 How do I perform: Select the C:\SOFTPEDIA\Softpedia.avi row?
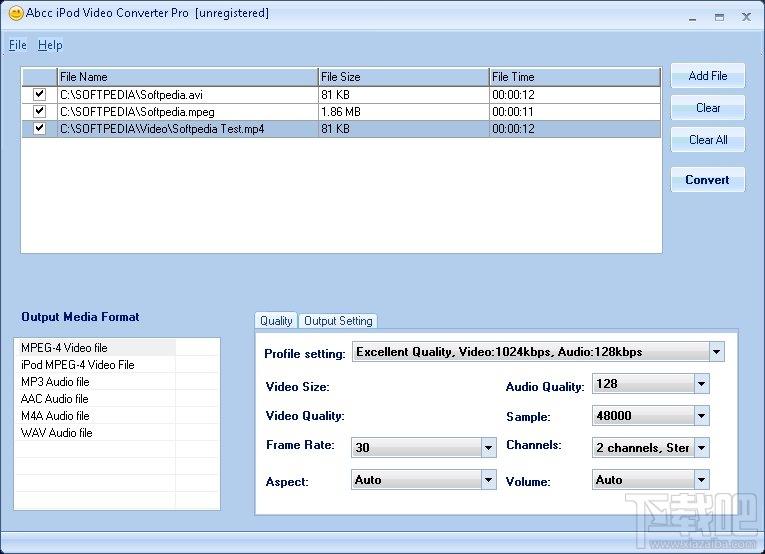(x=341, y=95)
